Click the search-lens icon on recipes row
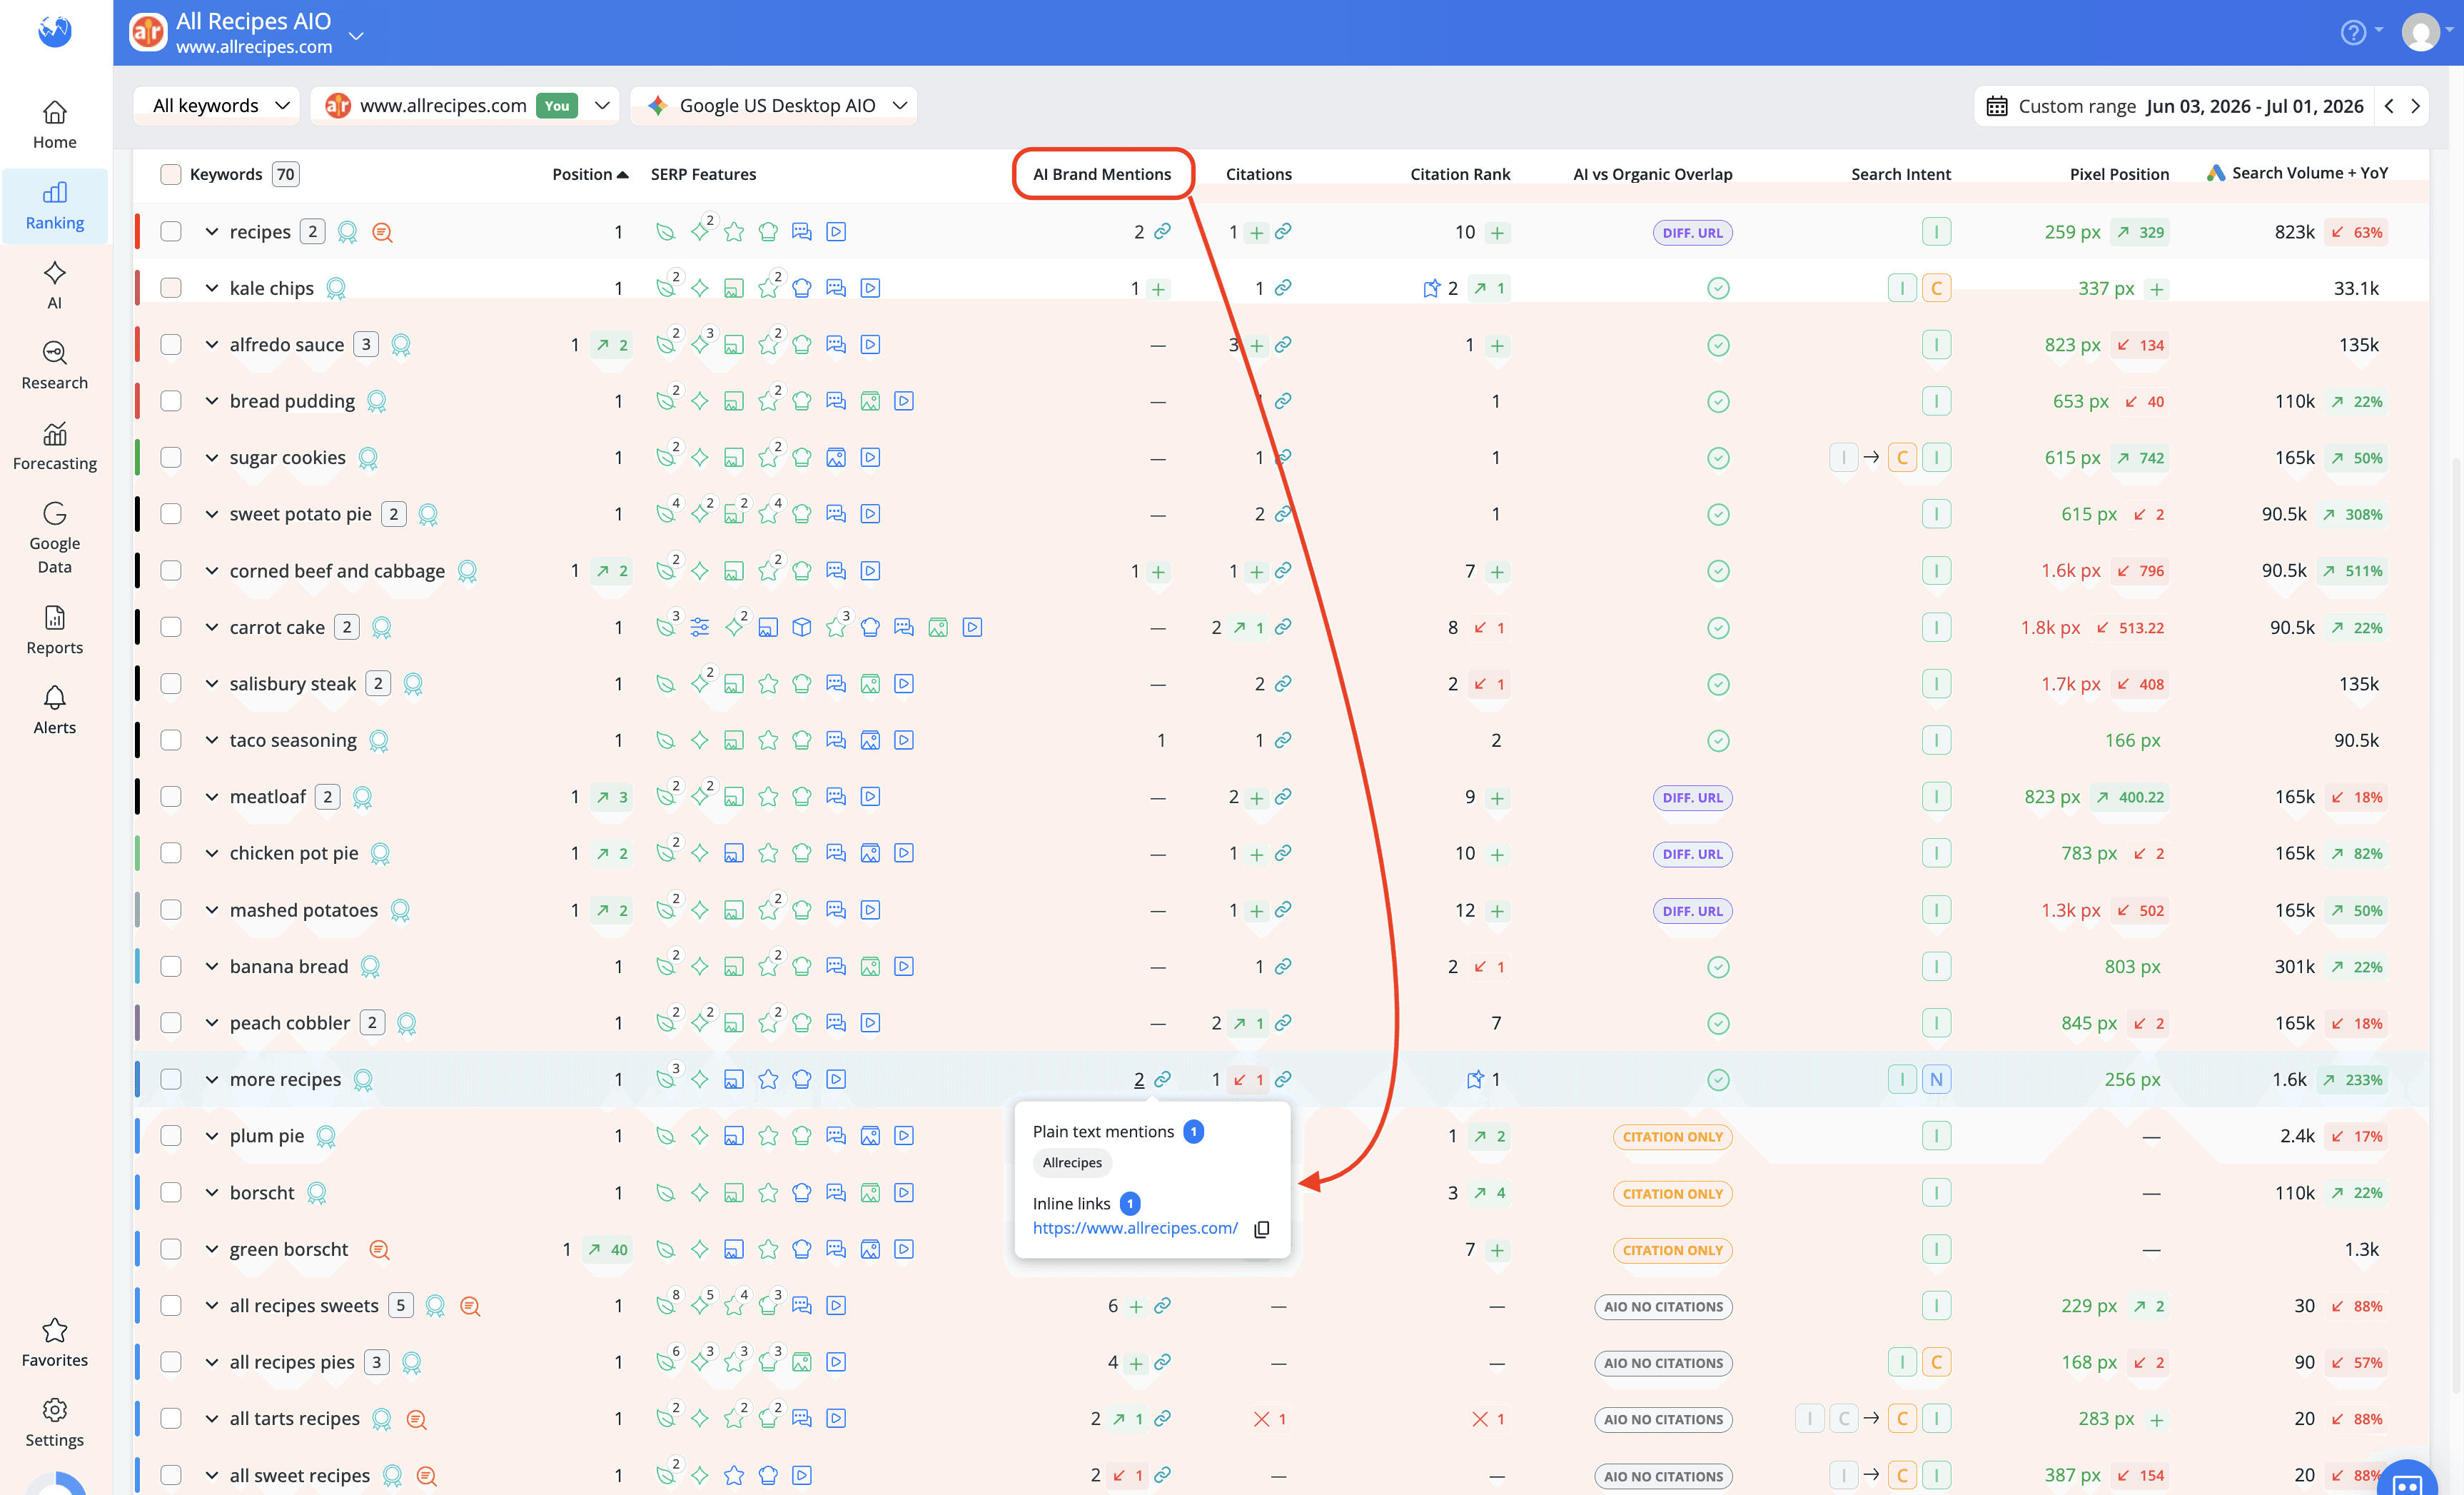Image resolution: width=2464 pixels, height=1495 pixels. pyautogui.click(x=382, y=232)
